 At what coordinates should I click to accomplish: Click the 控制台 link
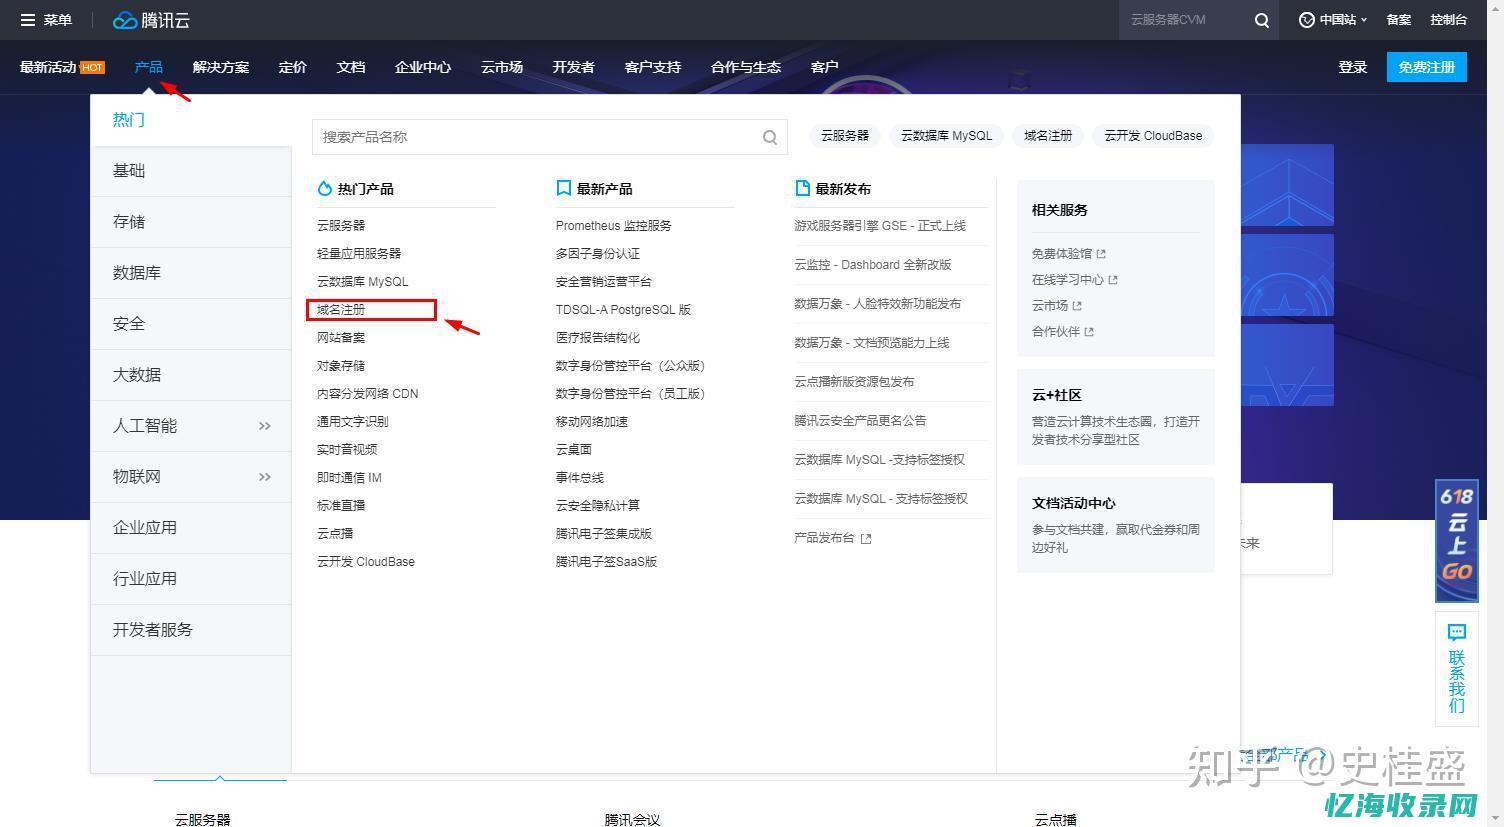(1449, 20)
